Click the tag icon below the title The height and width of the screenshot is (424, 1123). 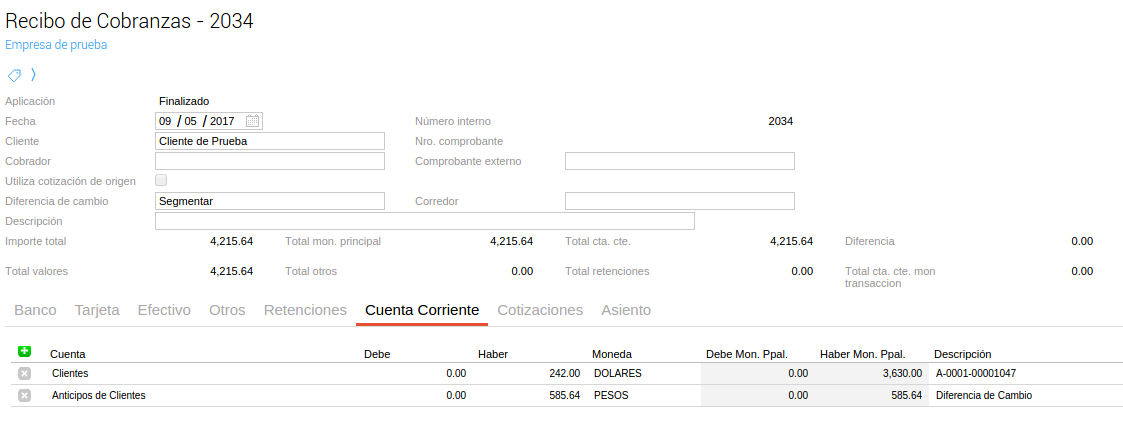[x=14, y=75]
